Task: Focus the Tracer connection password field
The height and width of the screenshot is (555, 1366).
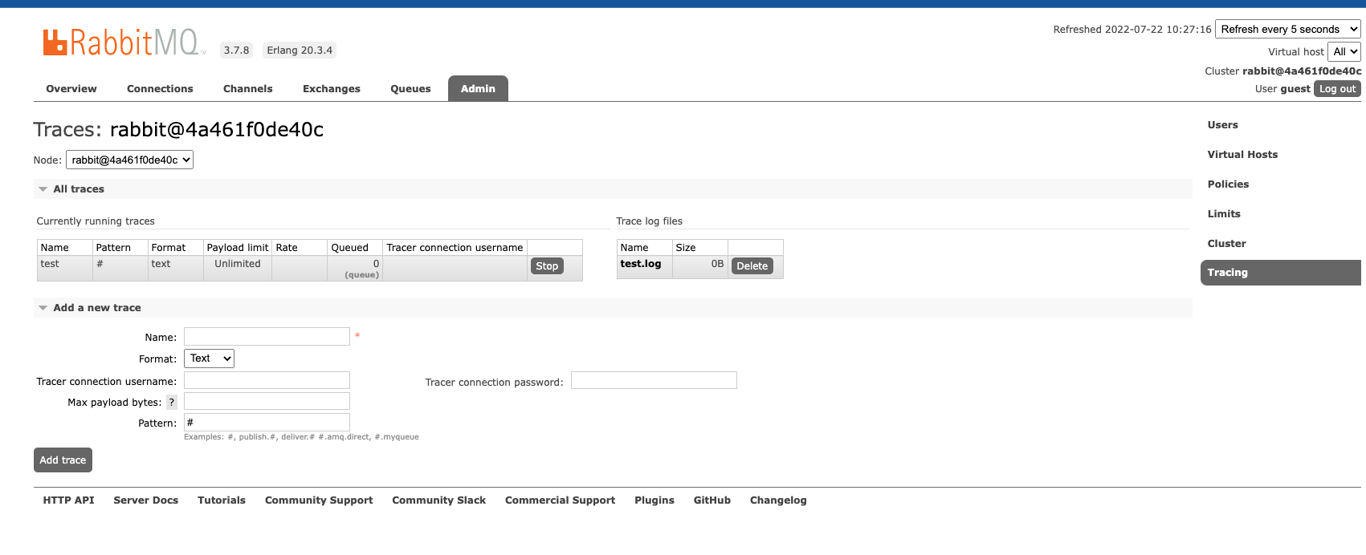Action: 654,381
